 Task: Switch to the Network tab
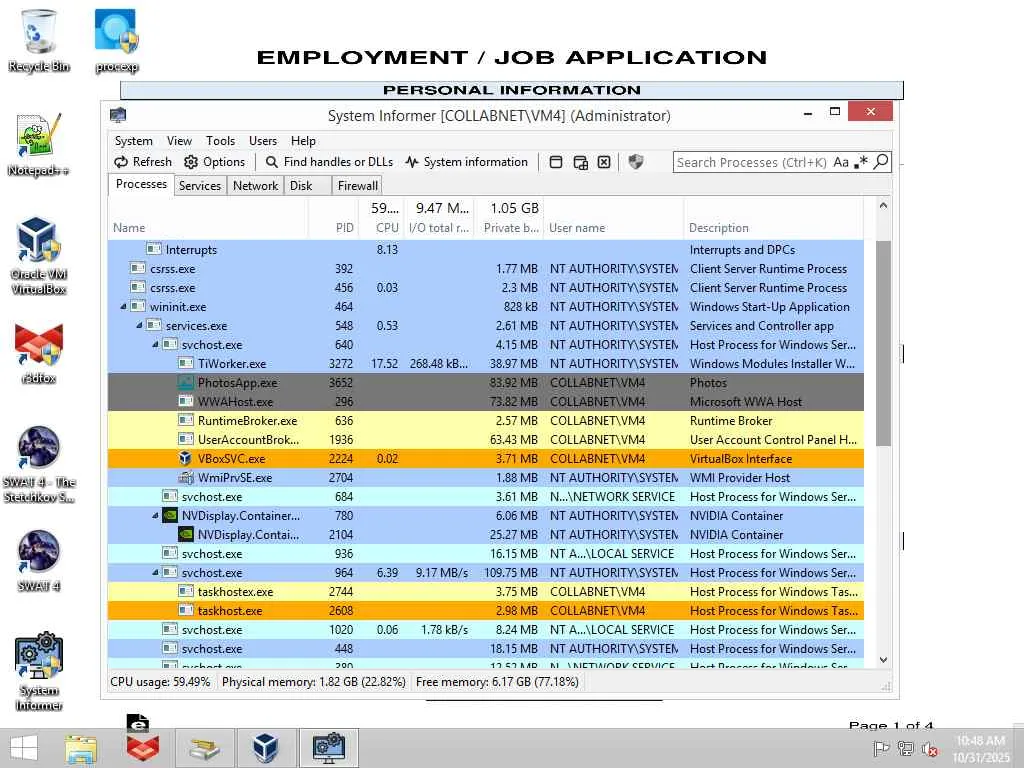pos(255,185)
